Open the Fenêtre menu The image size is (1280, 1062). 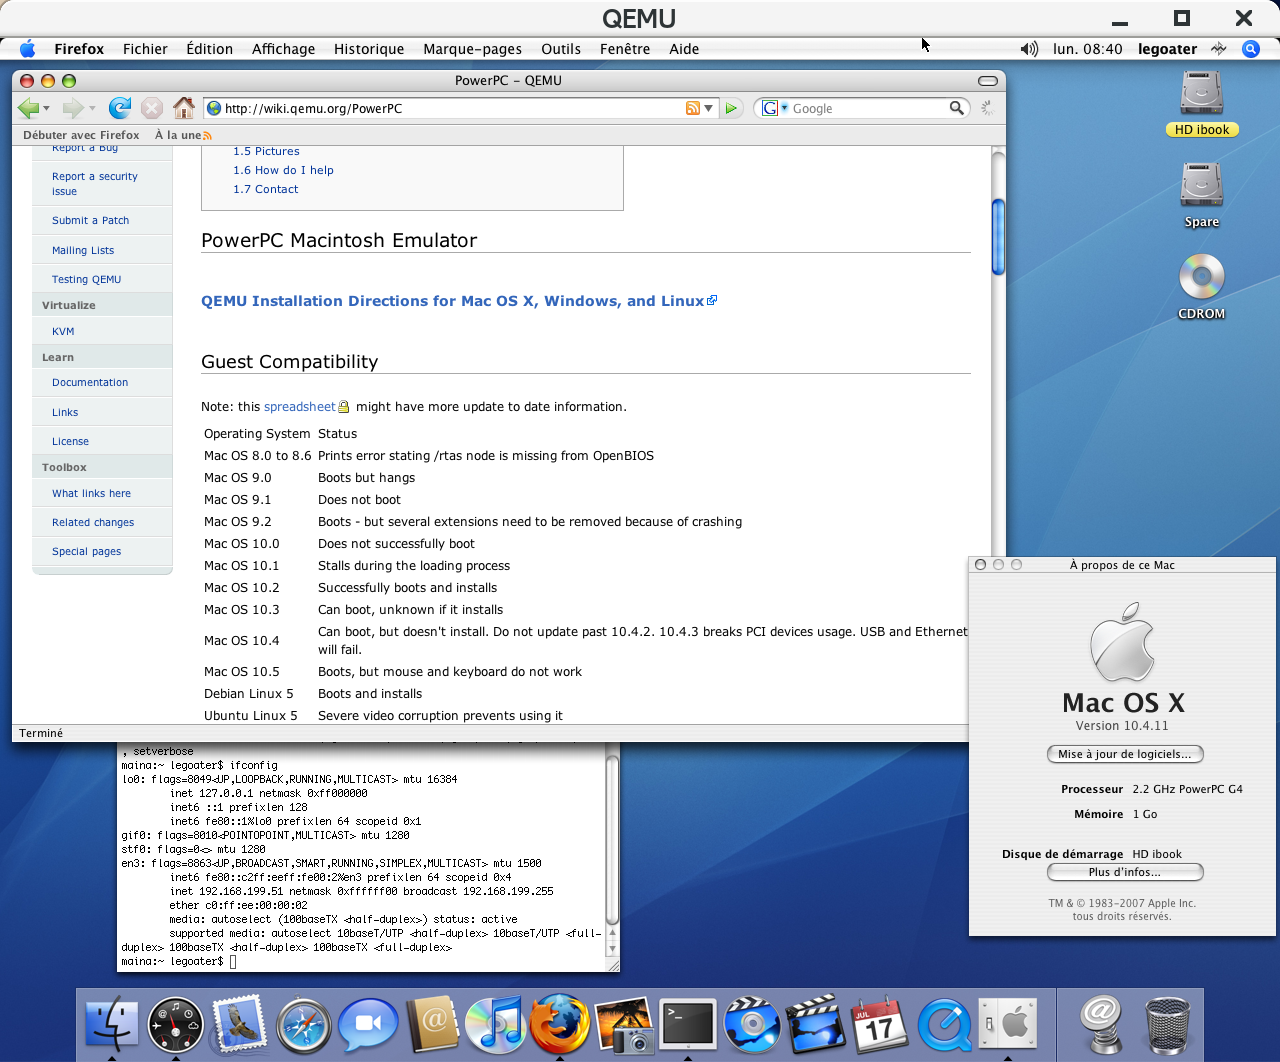click(625, 48)
